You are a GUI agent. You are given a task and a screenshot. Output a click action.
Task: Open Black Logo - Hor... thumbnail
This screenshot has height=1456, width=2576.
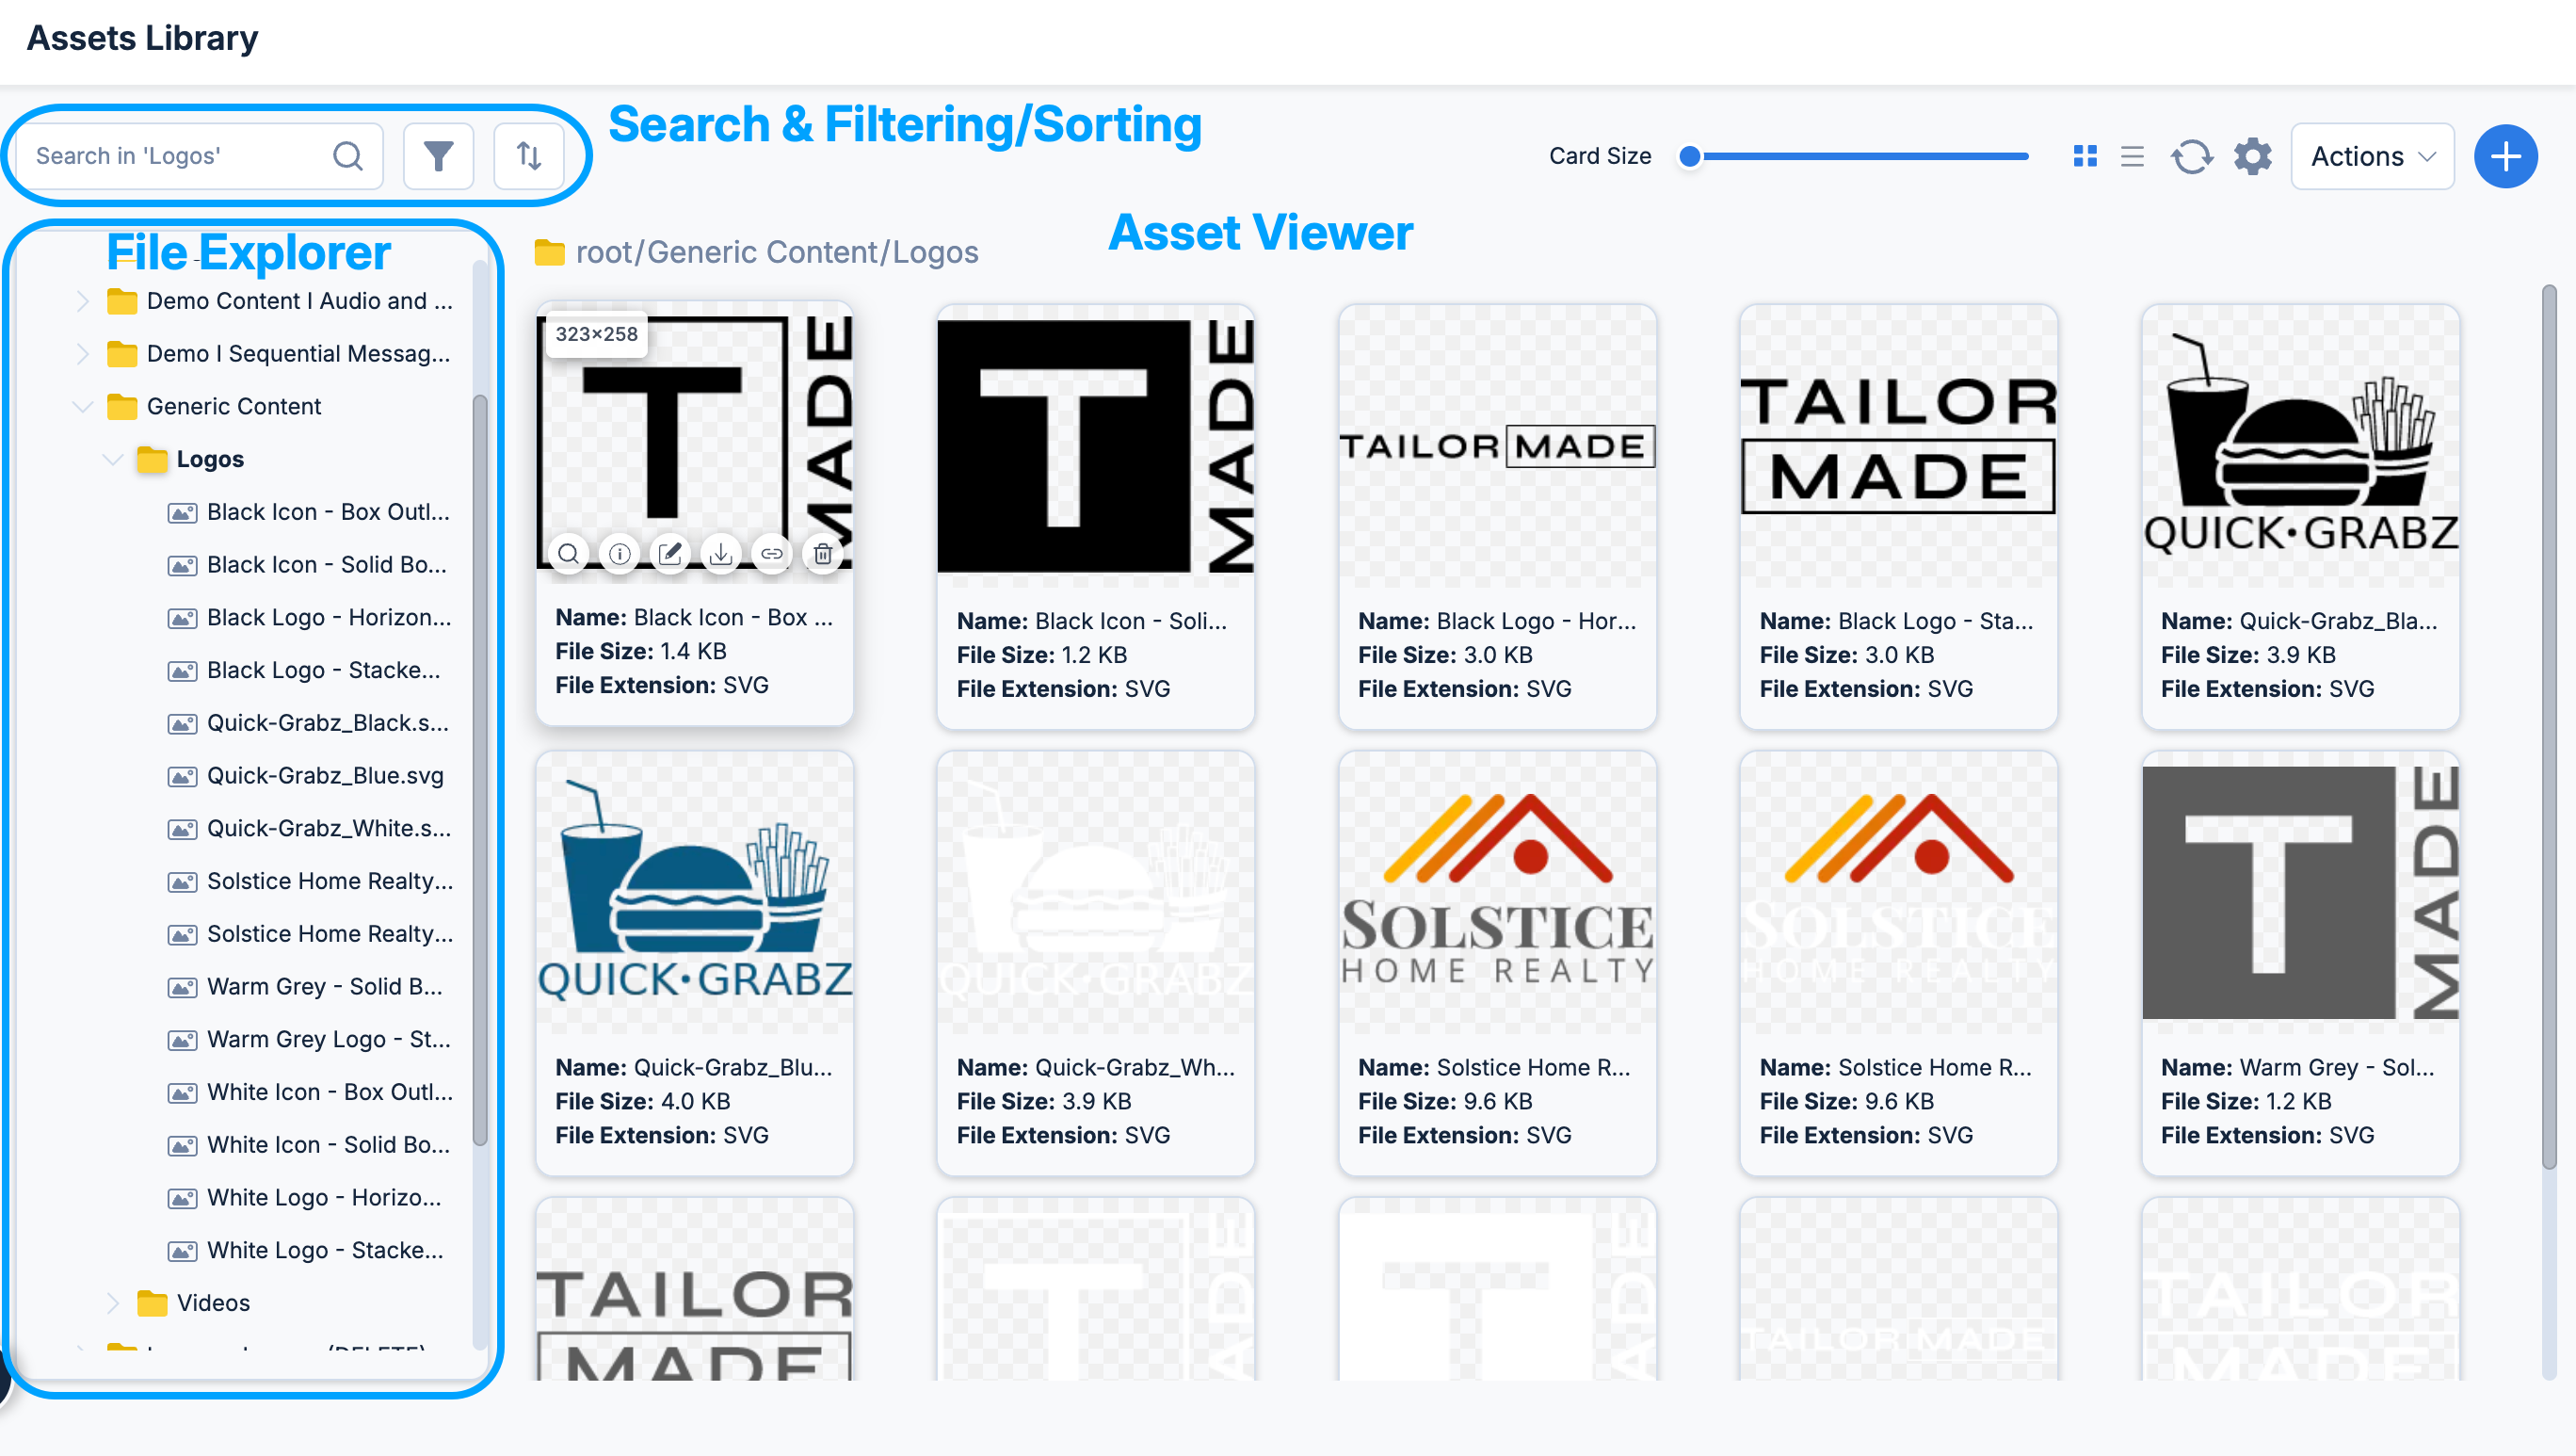(x=1497, y=446)
